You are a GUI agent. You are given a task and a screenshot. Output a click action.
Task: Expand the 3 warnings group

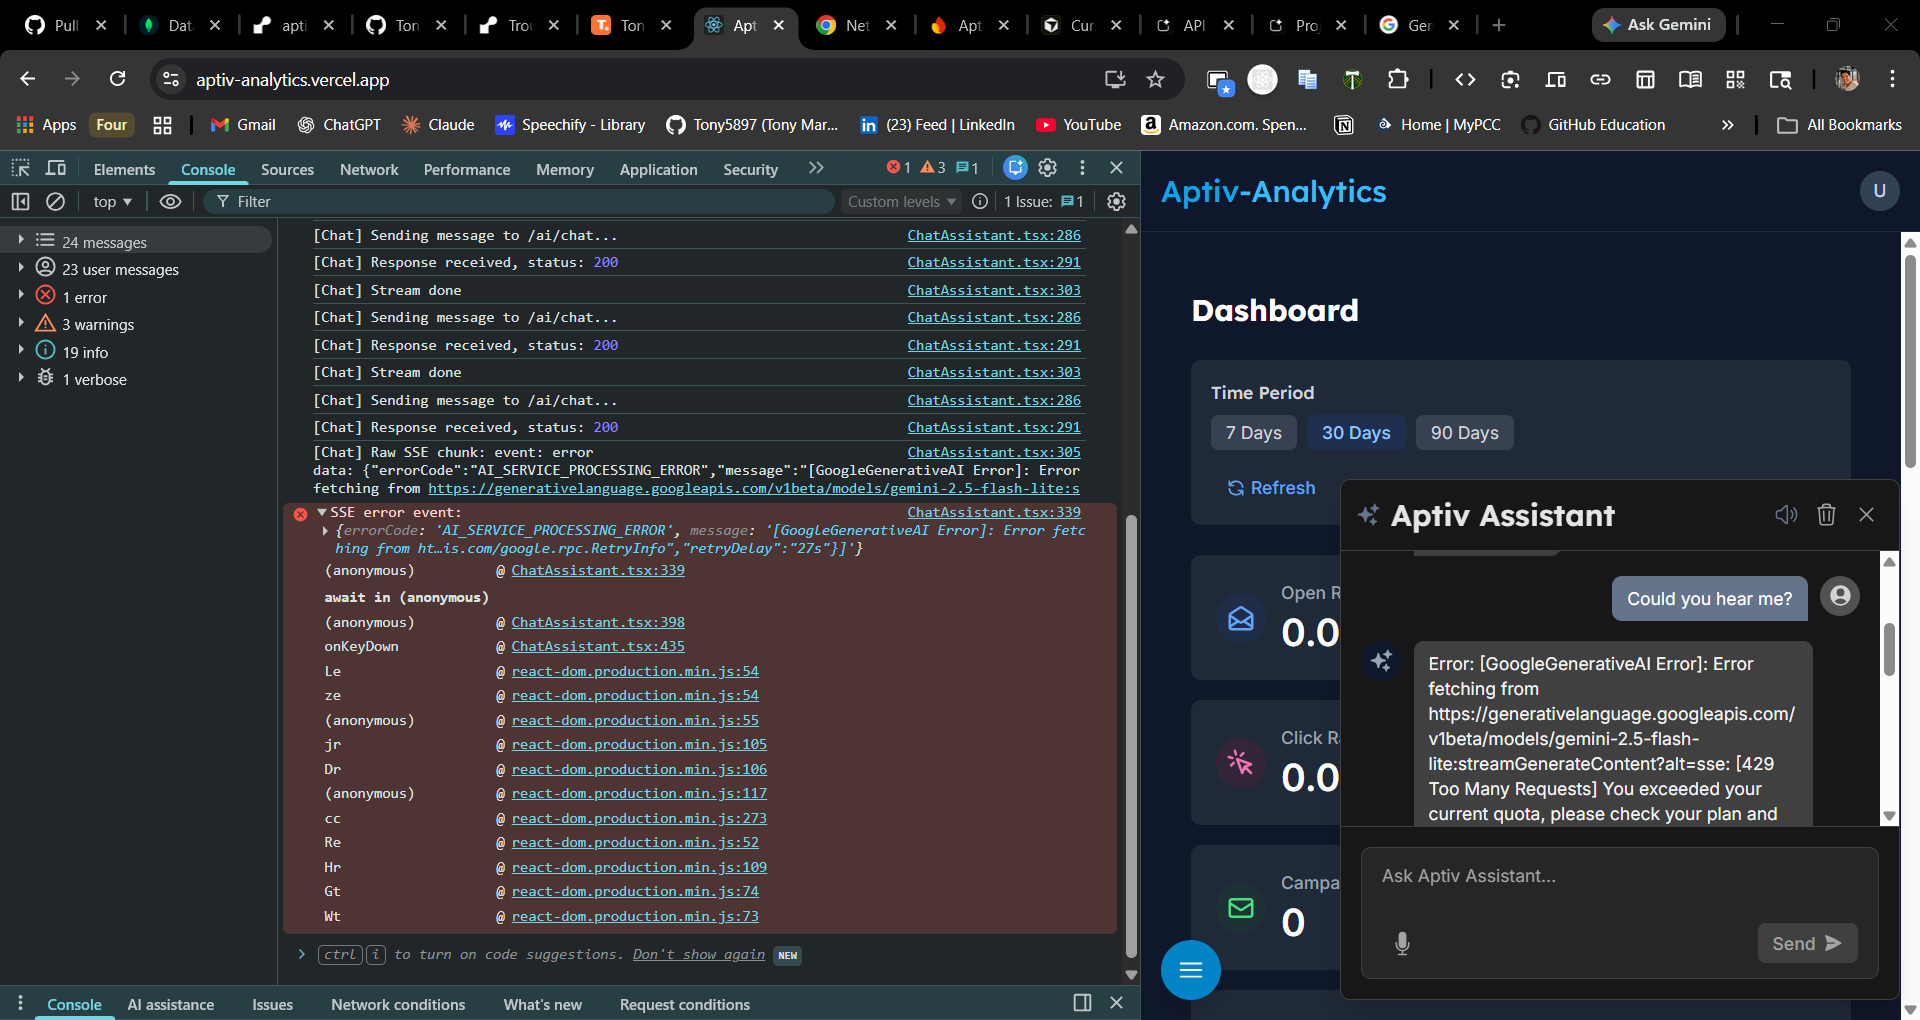pyautogui.click(x=21, y=324)
